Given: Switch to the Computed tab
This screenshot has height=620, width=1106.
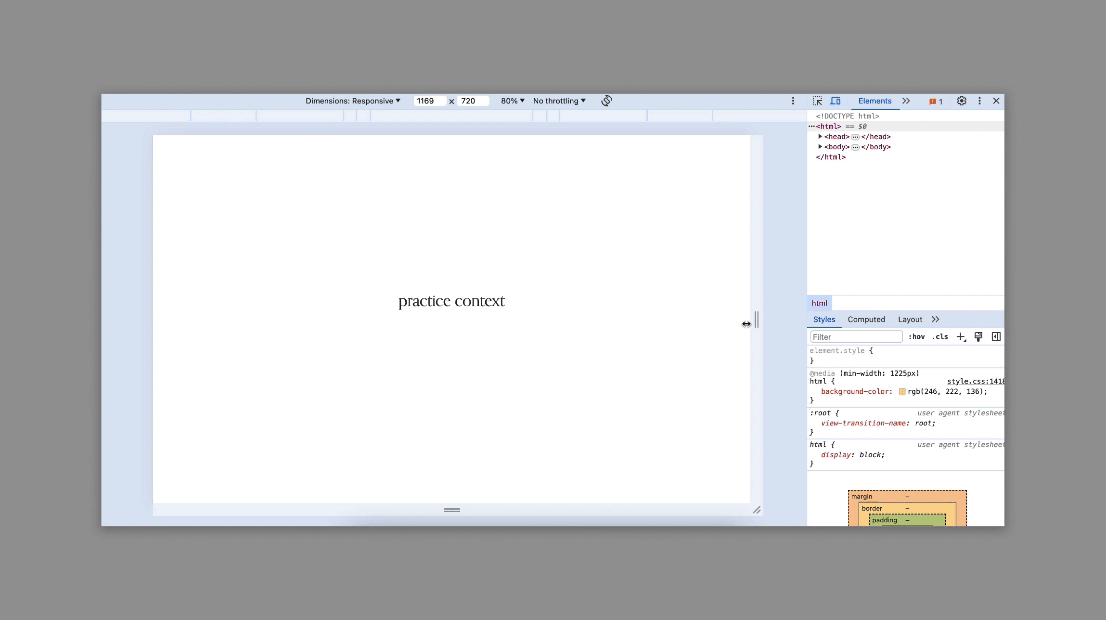Looking at the screenshot, I should pos(866,320).
